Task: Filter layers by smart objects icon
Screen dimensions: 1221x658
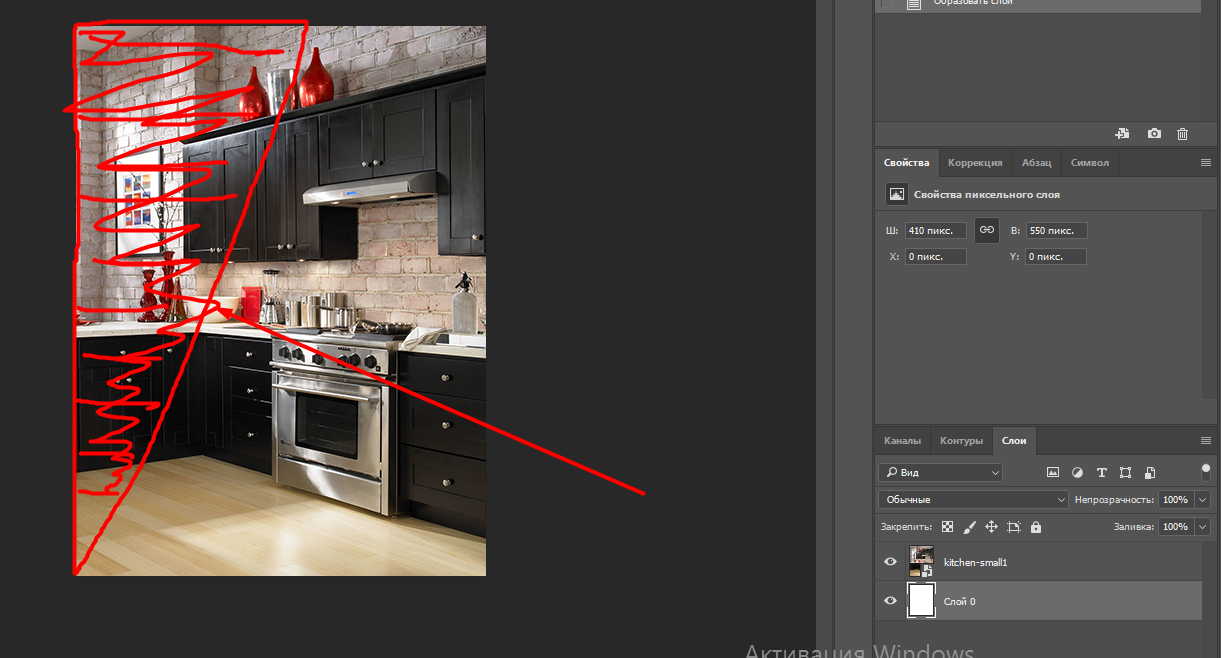Action: (1150, 472)
